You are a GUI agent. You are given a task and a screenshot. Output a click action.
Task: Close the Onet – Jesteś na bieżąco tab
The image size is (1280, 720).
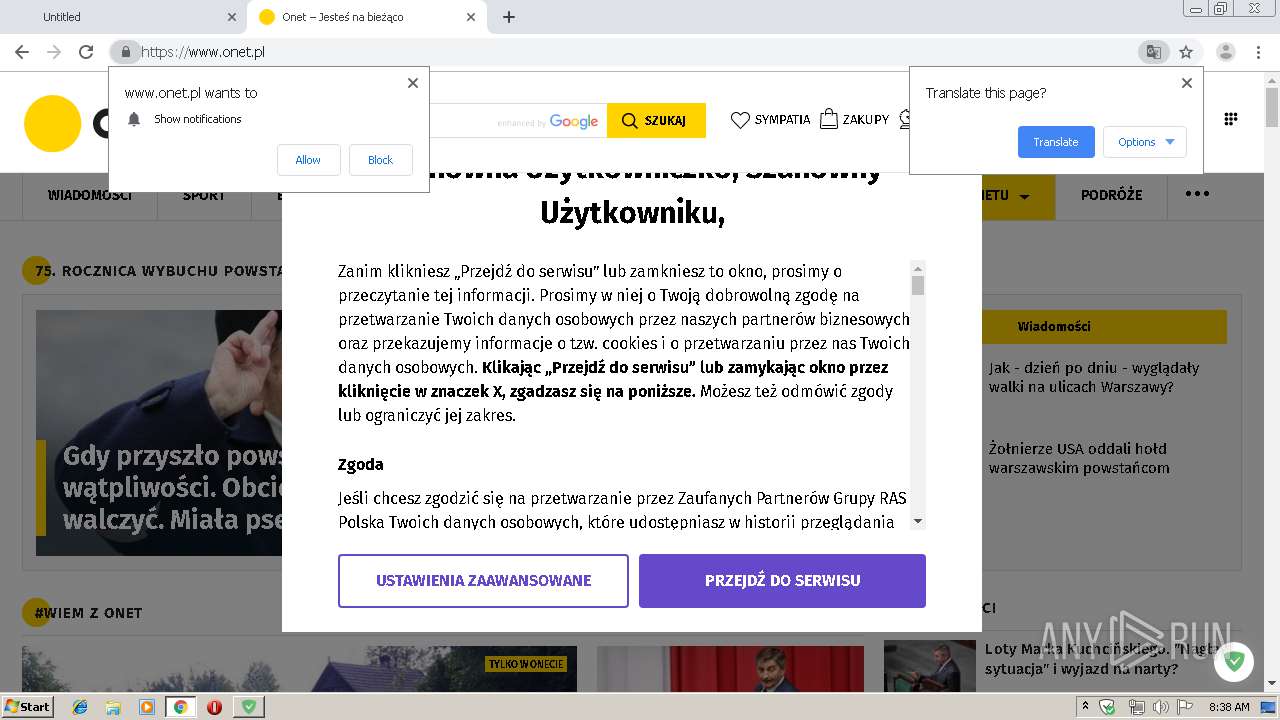(x=472, y=17)
